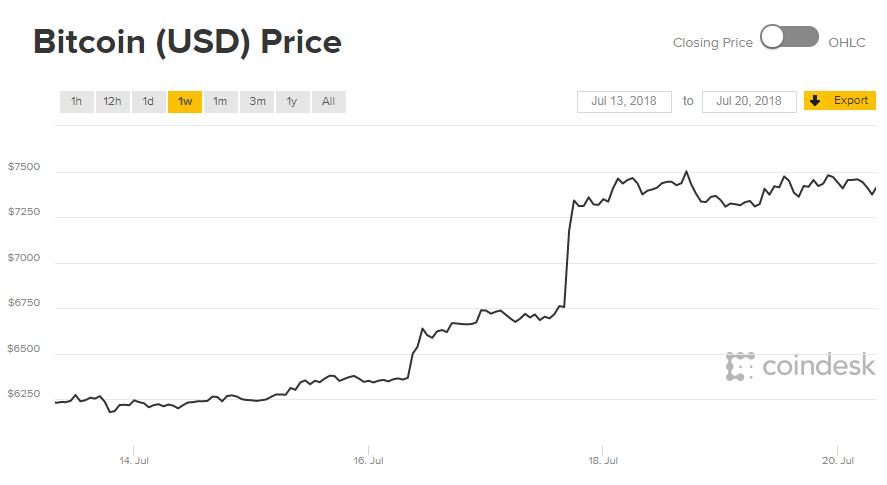Switch to the 1d range

pyautogui.click(x=148, y=101)
